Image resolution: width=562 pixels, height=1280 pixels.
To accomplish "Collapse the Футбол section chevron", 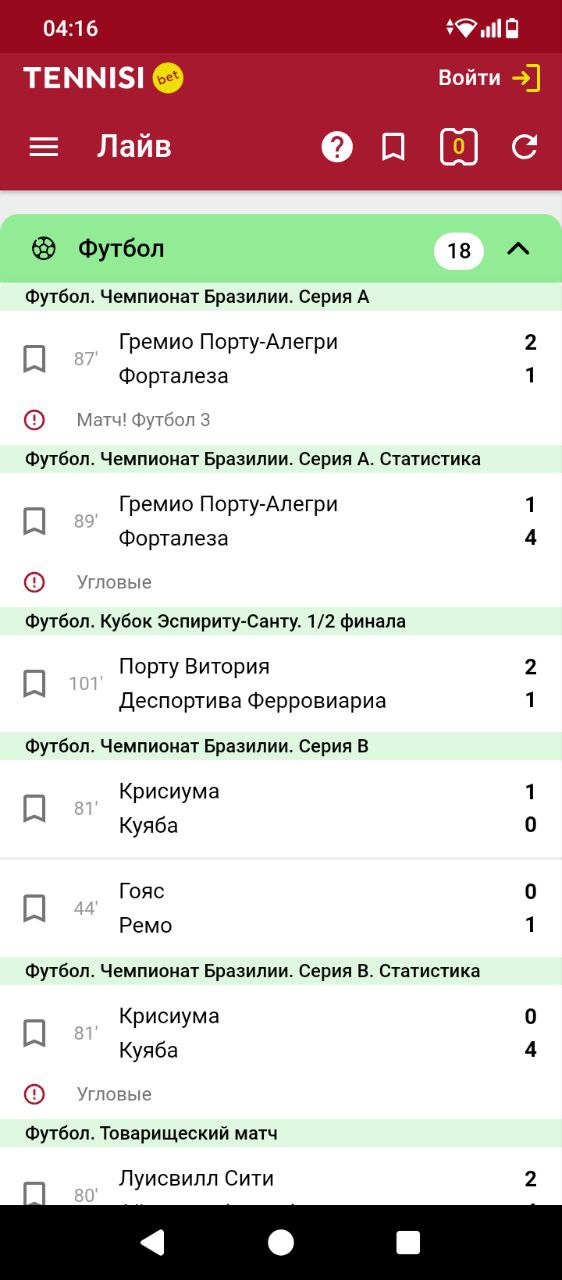I will (x=518, y=249).
